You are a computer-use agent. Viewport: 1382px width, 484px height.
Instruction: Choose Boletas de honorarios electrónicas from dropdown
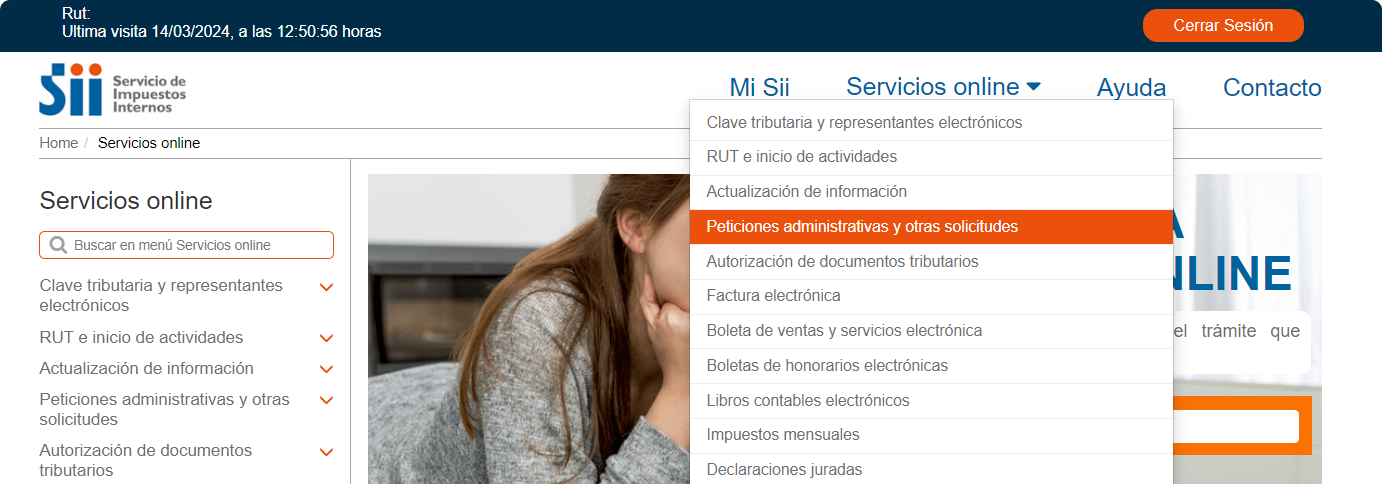(931, 366)
